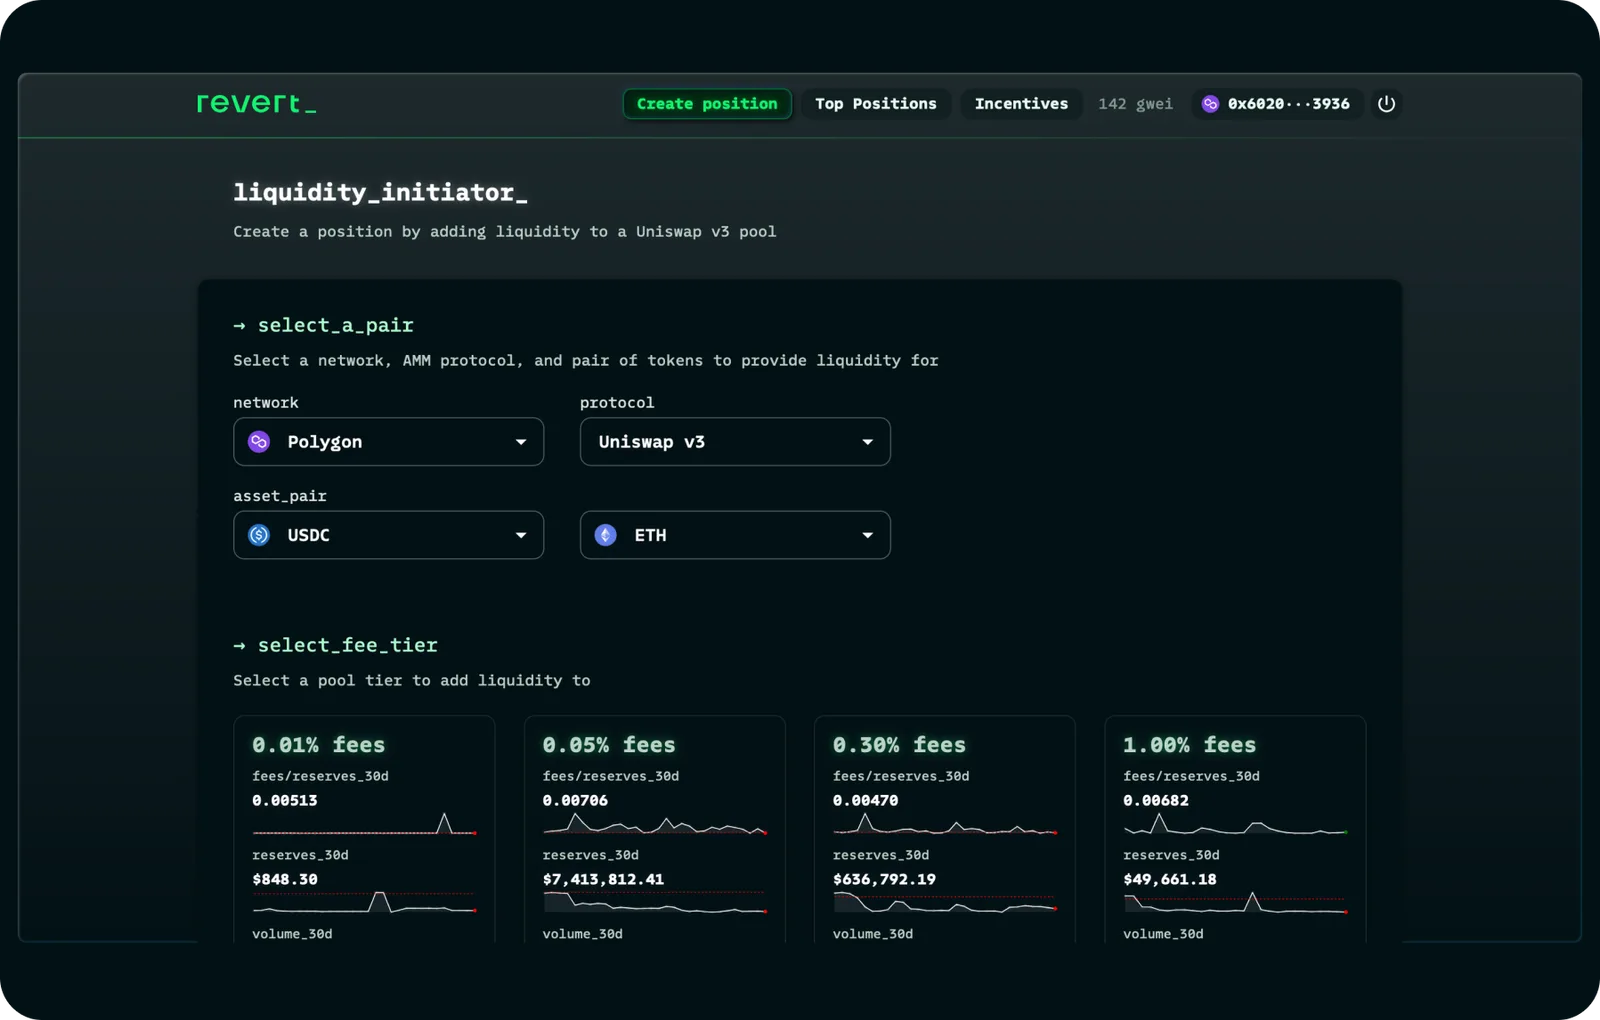The width and height of the screenshot is (1600, 1020).
Task: Click the liquidity_initiator_ title
Action: pyautogui.click(x=380, y=192)
